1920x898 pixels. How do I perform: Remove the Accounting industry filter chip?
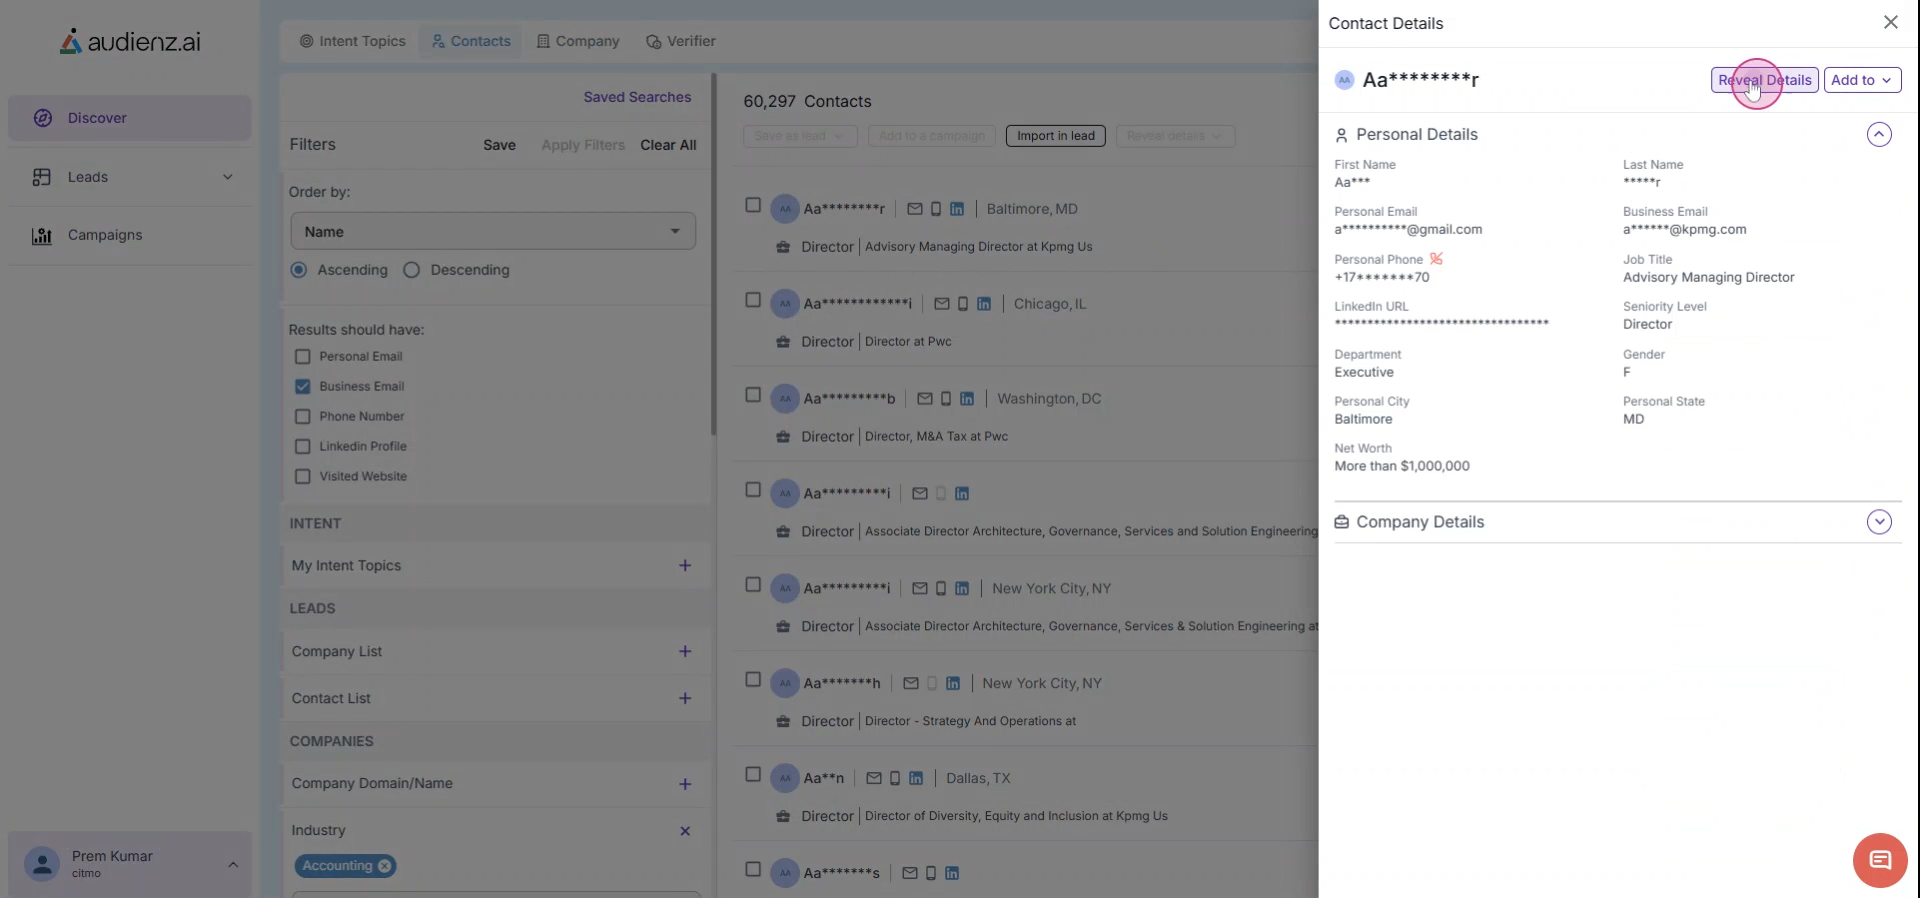(384, 866)
